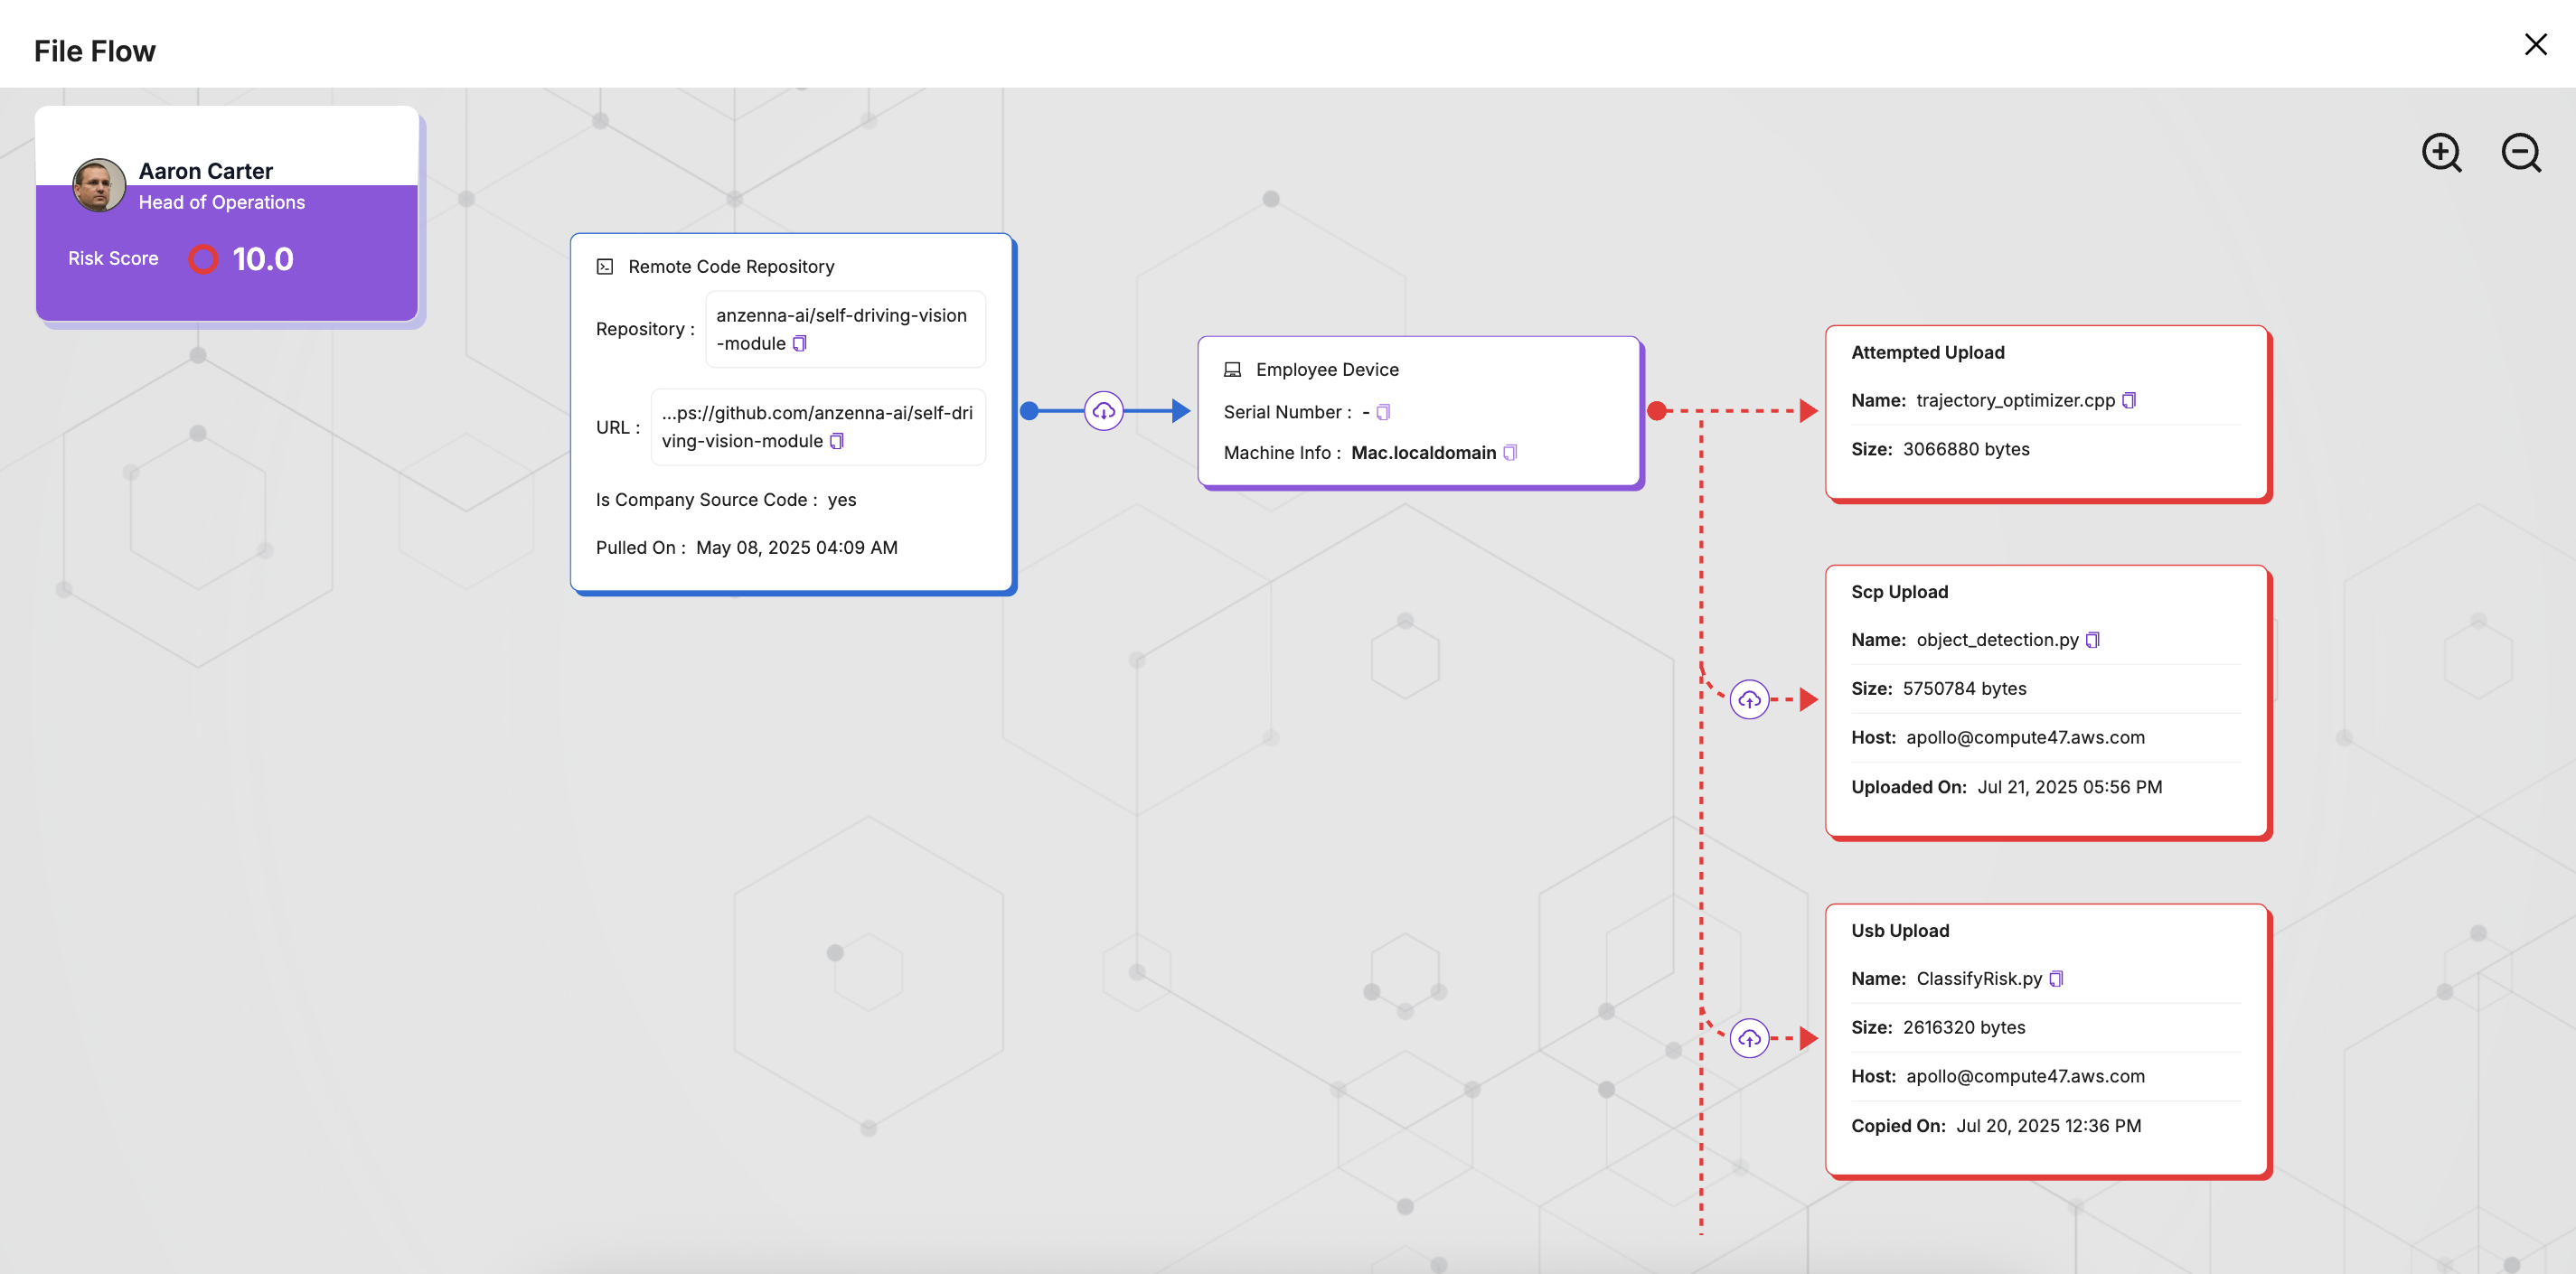2576x1274 pixels.
Task: Click the Head of Operations title
Action: (222, 202)
